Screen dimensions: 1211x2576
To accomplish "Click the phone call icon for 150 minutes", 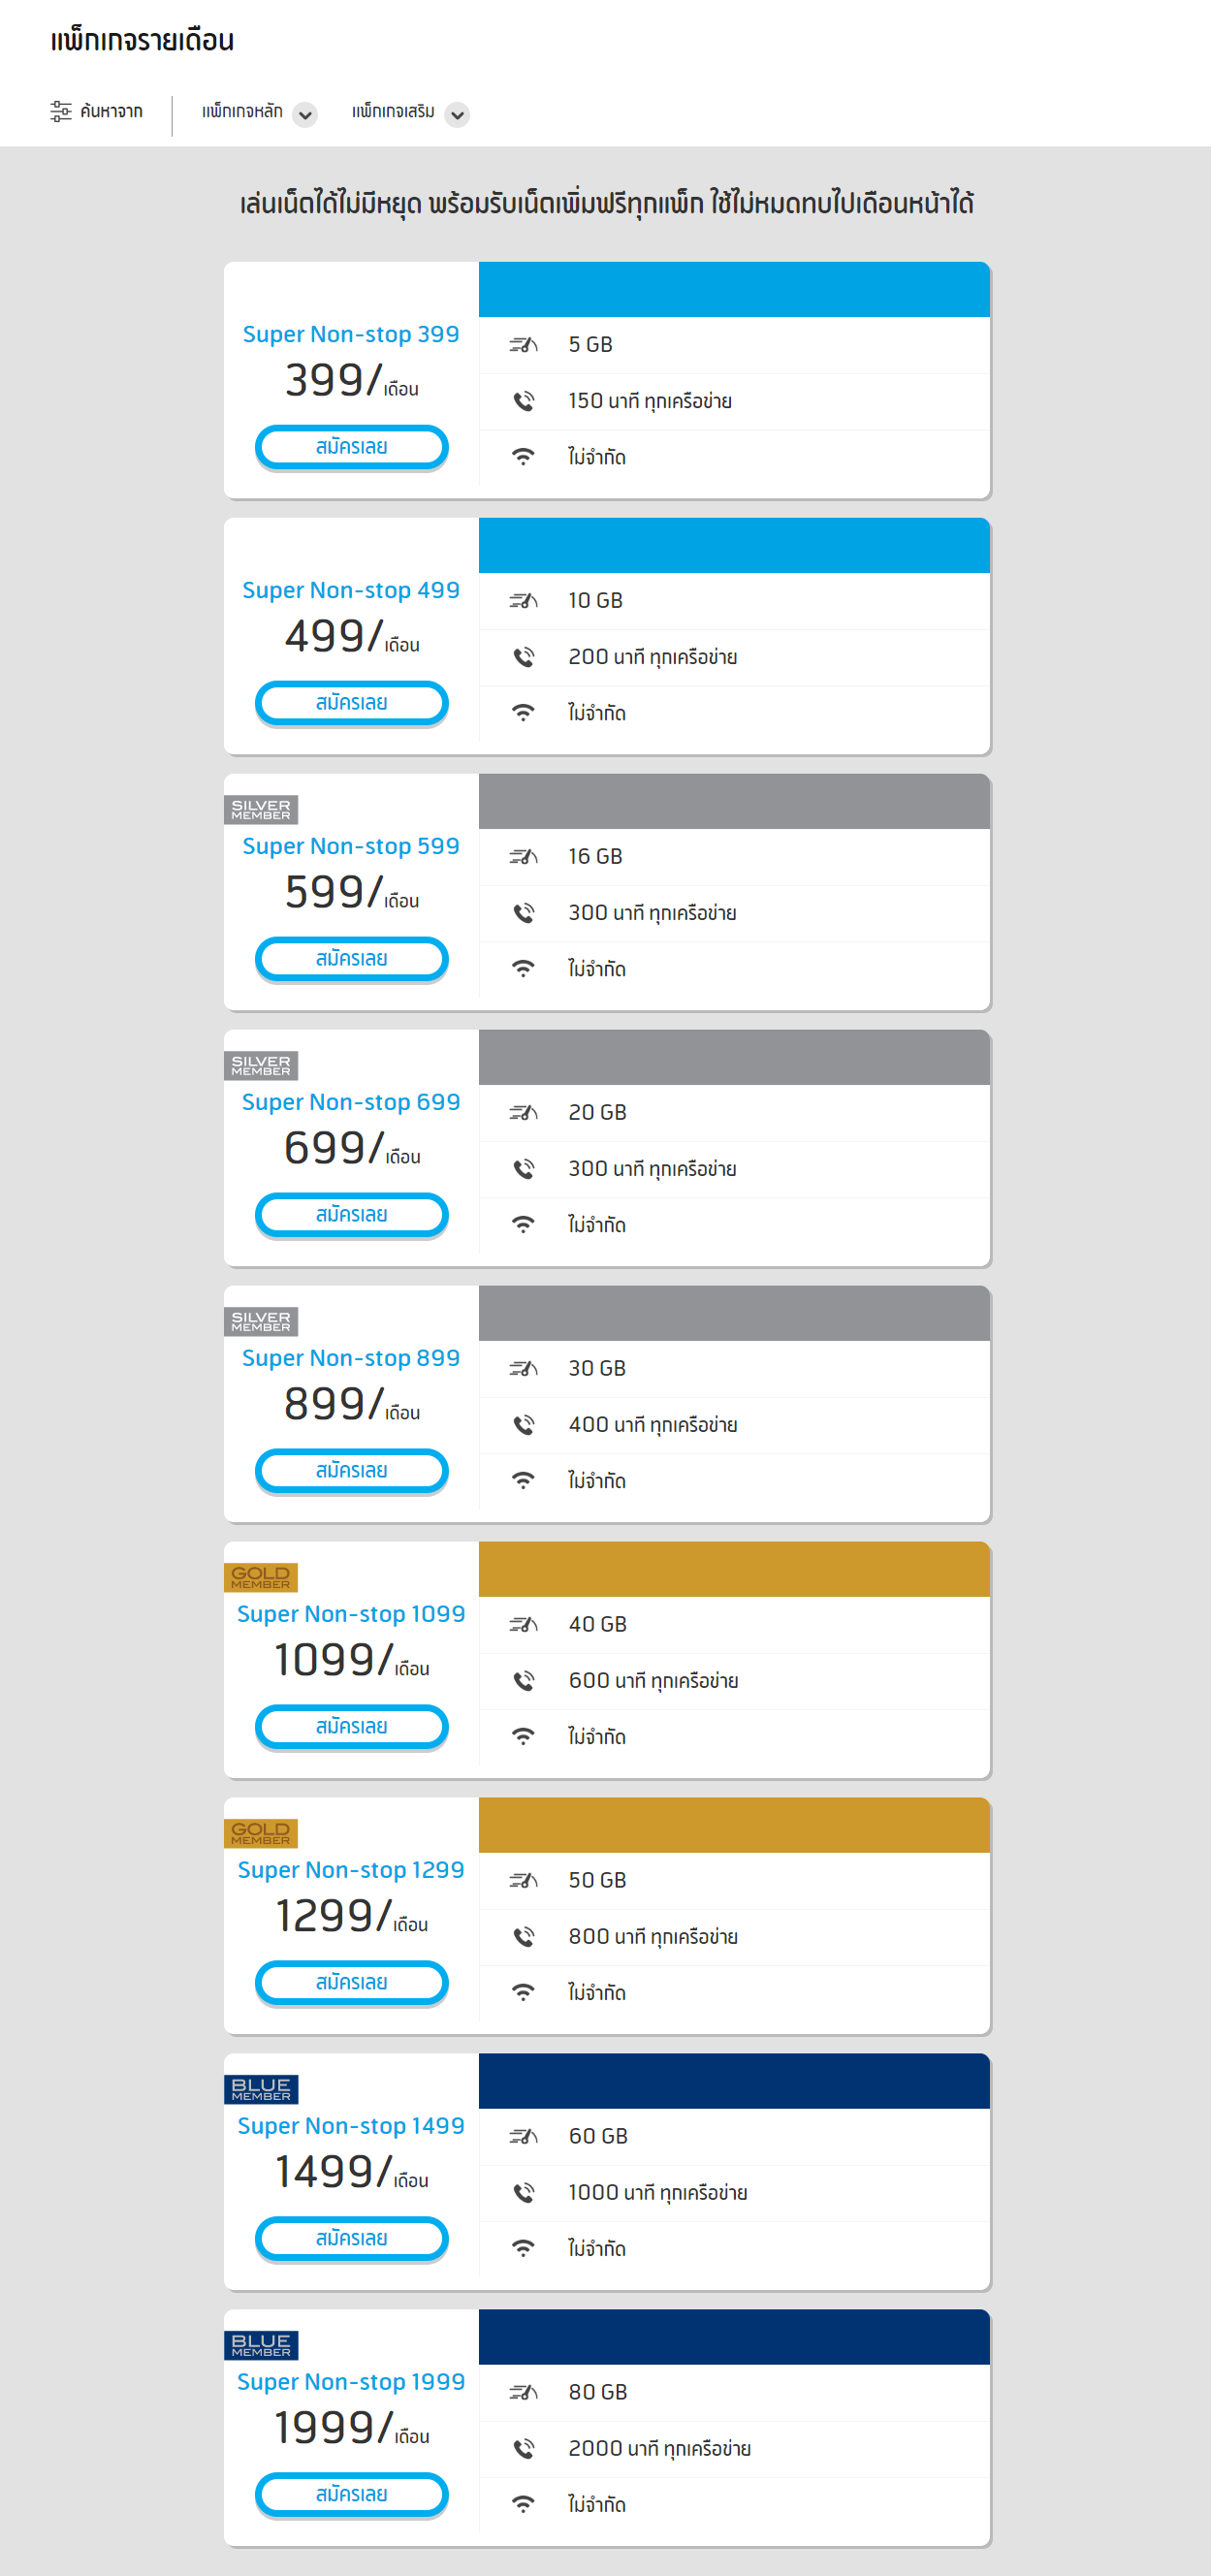I will coord(523,401).
